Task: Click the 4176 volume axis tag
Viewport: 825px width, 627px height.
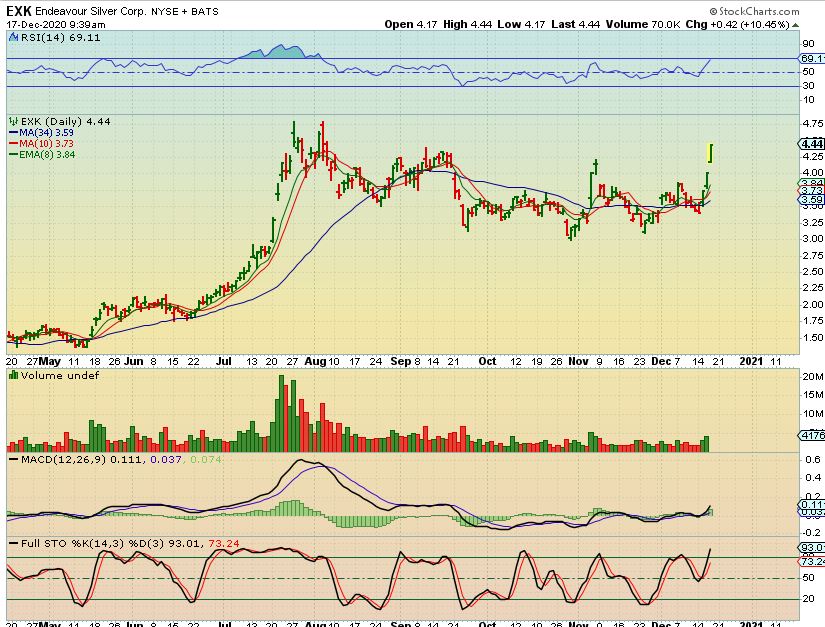Action: (811, 435)
